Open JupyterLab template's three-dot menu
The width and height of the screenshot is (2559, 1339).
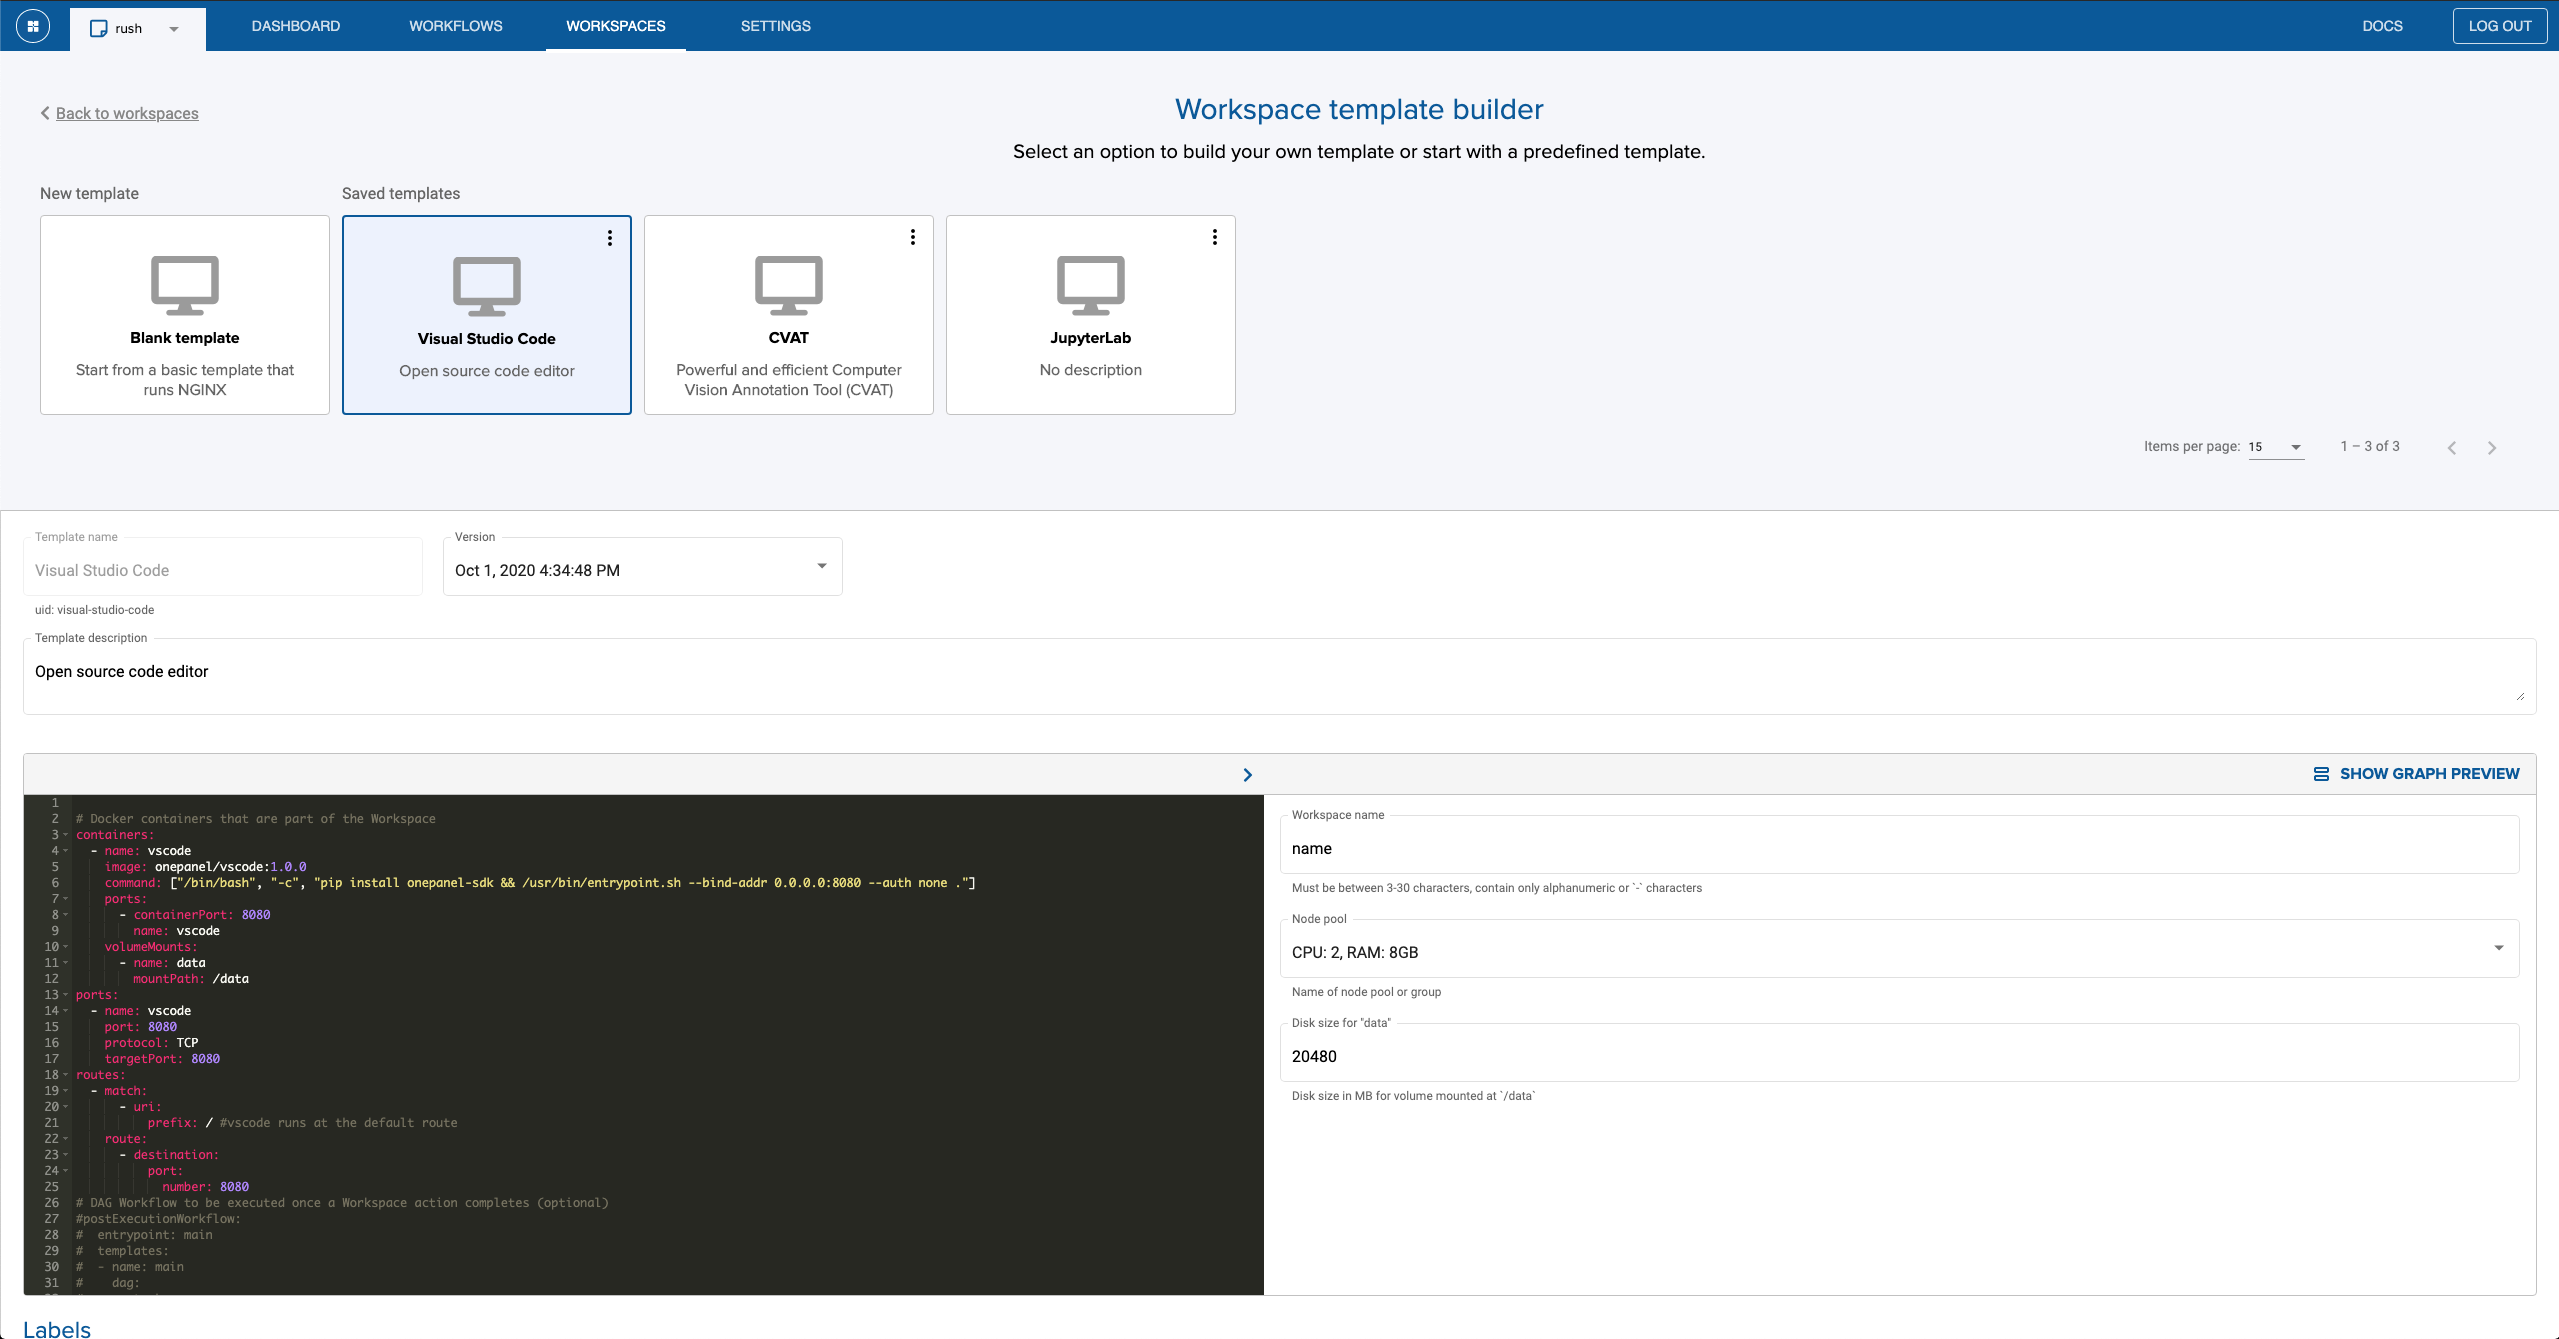(1214, 237)
